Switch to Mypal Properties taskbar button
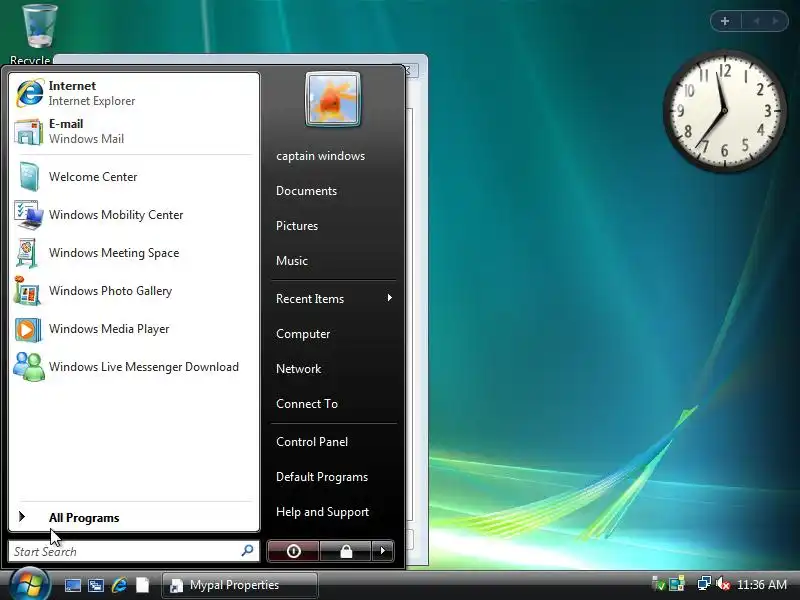800x600 pixels. [240, 585]
